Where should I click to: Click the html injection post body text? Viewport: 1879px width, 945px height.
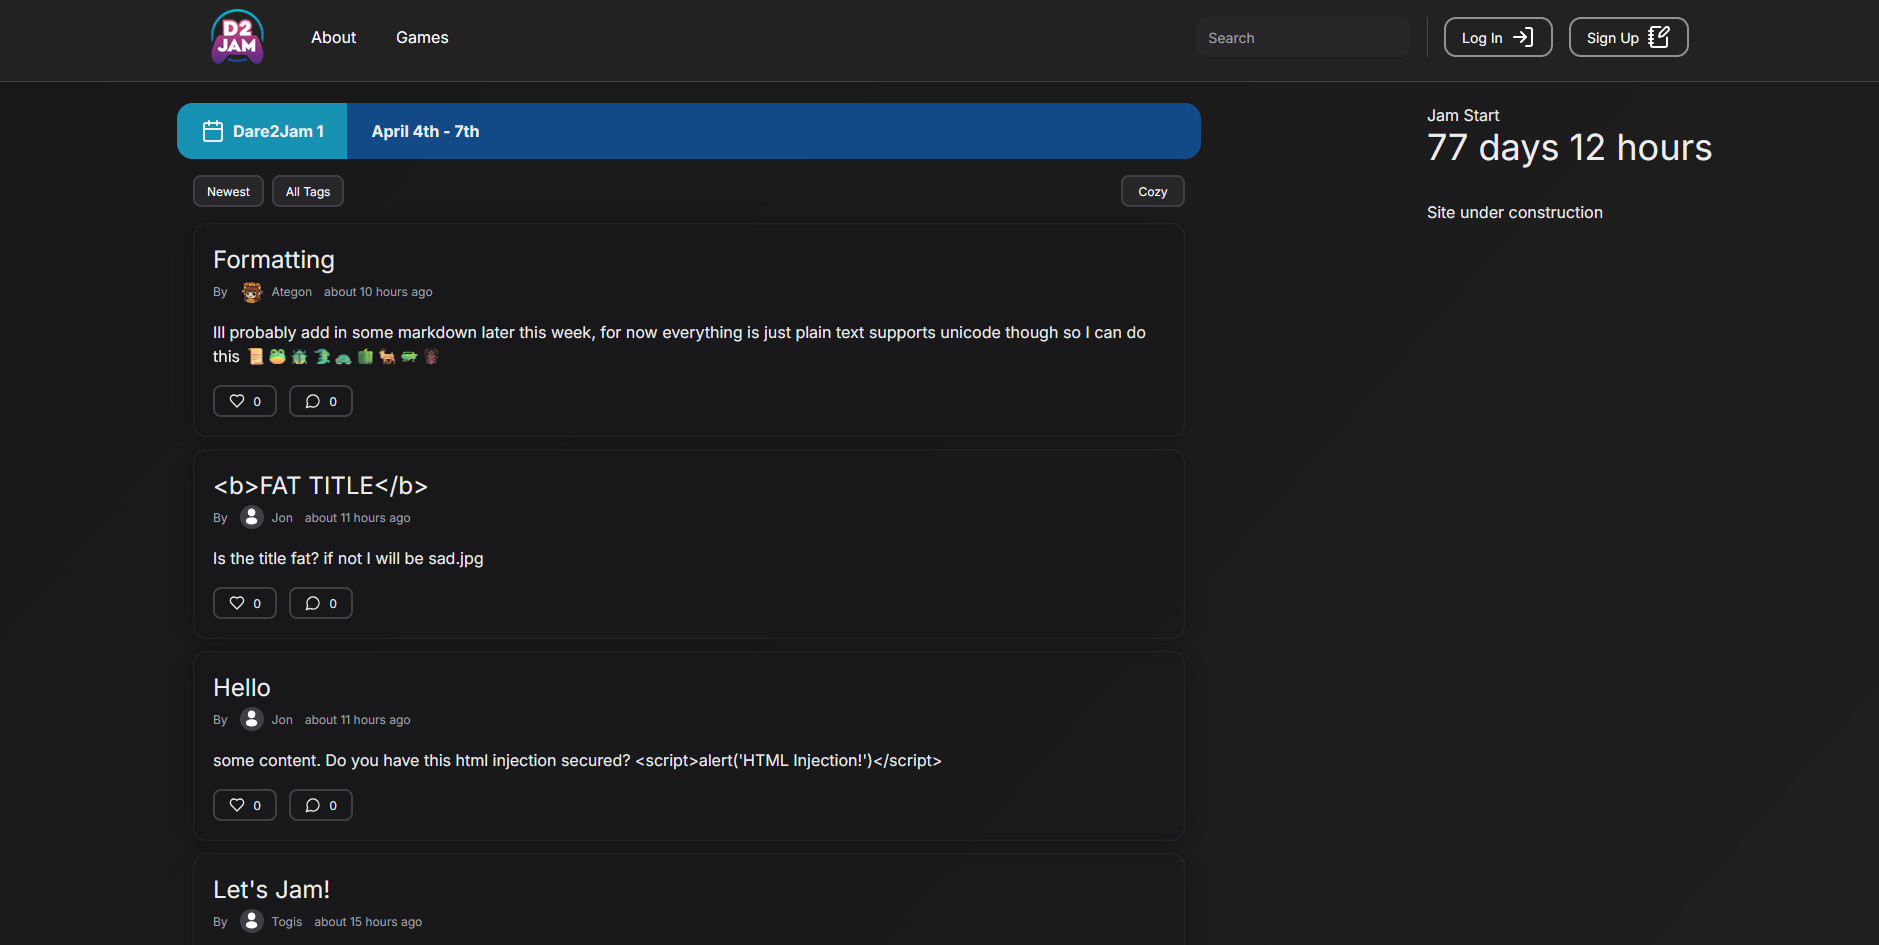(577, 760)
